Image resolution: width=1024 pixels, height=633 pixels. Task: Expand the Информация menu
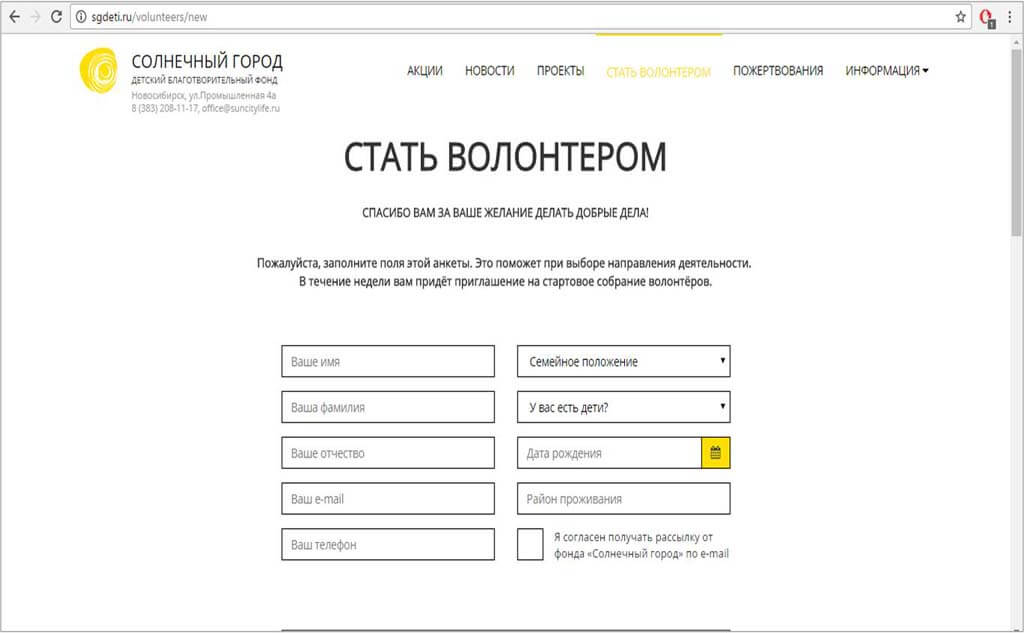point(886,71)
